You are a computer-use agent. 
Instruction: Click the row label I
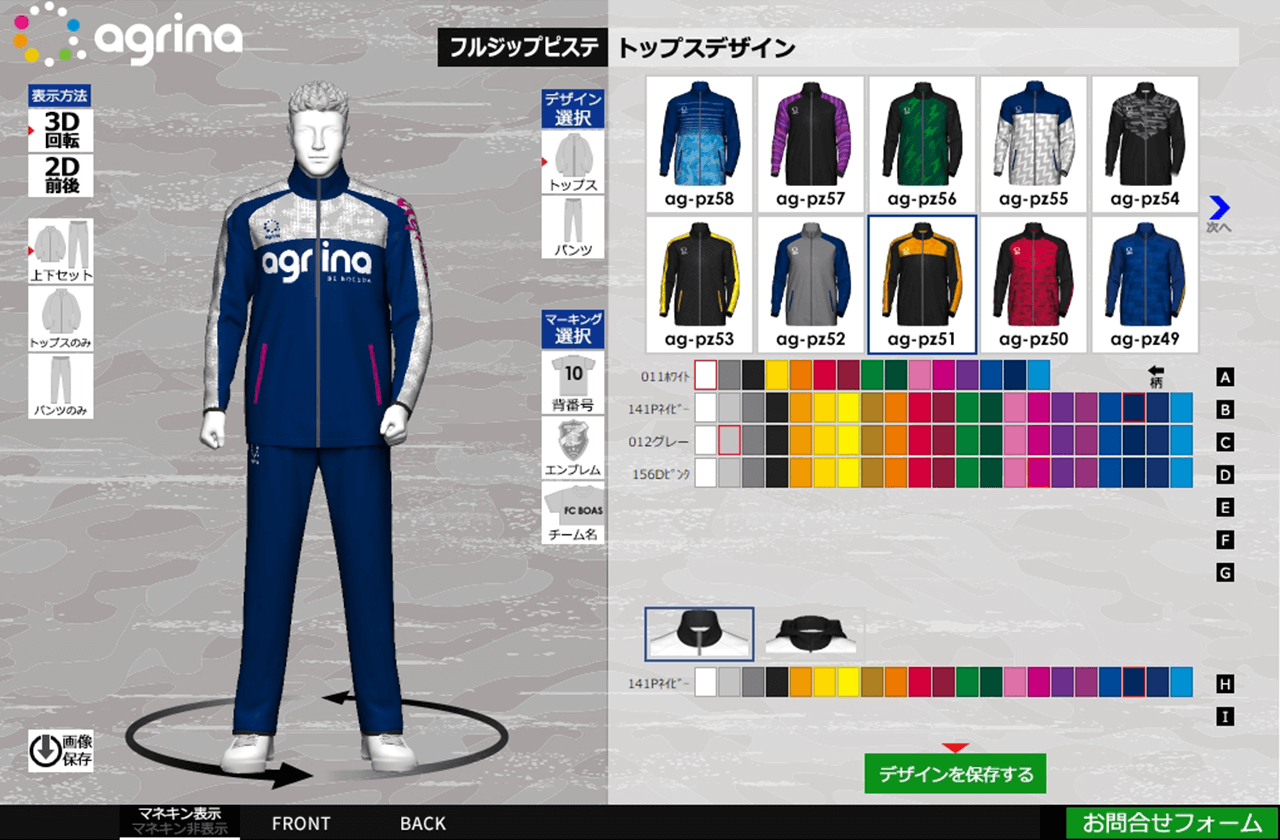pyautogui.click(x=1226, y=716)
